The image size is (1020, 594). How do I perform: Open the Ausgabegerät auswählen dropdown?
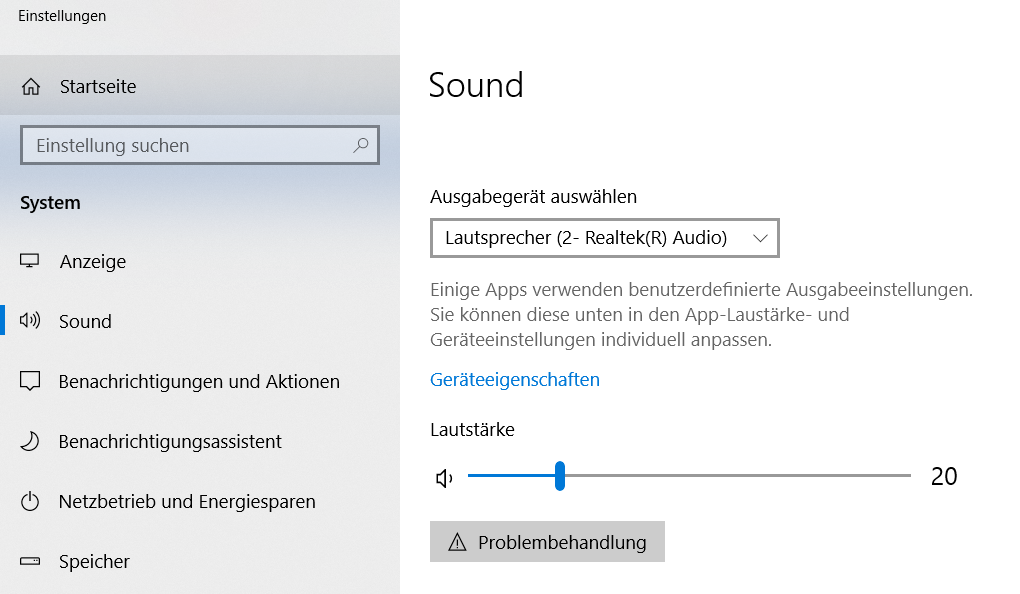point(604,238)
